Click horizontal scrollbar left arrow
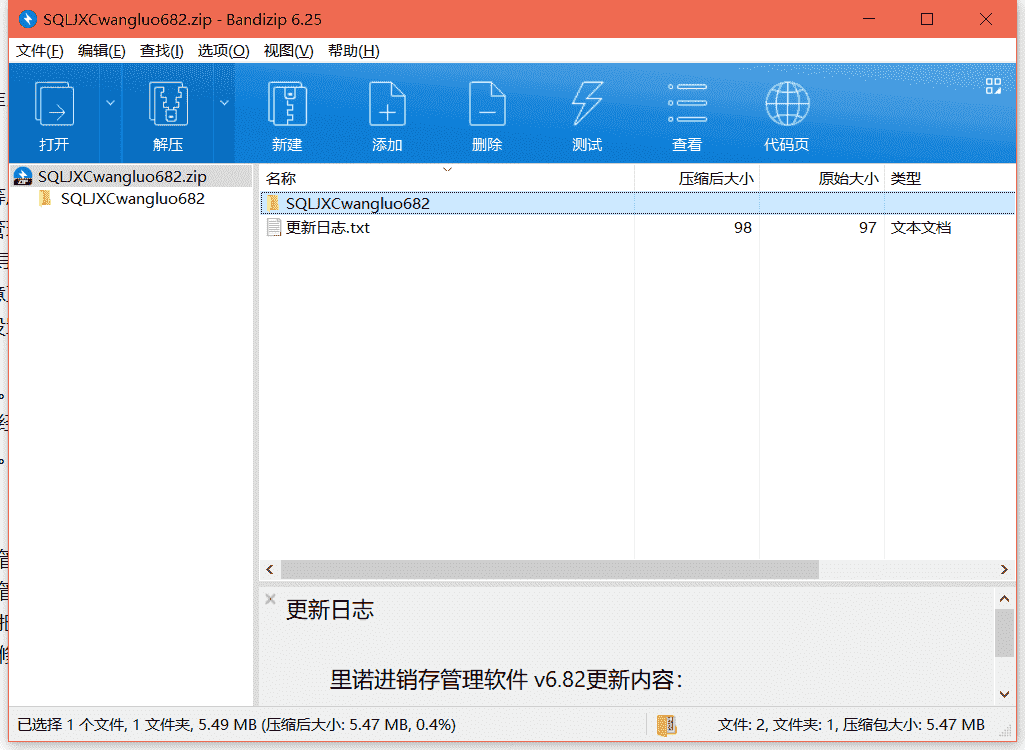This screenshot has height=750, width=1025. tap(270, 570)
